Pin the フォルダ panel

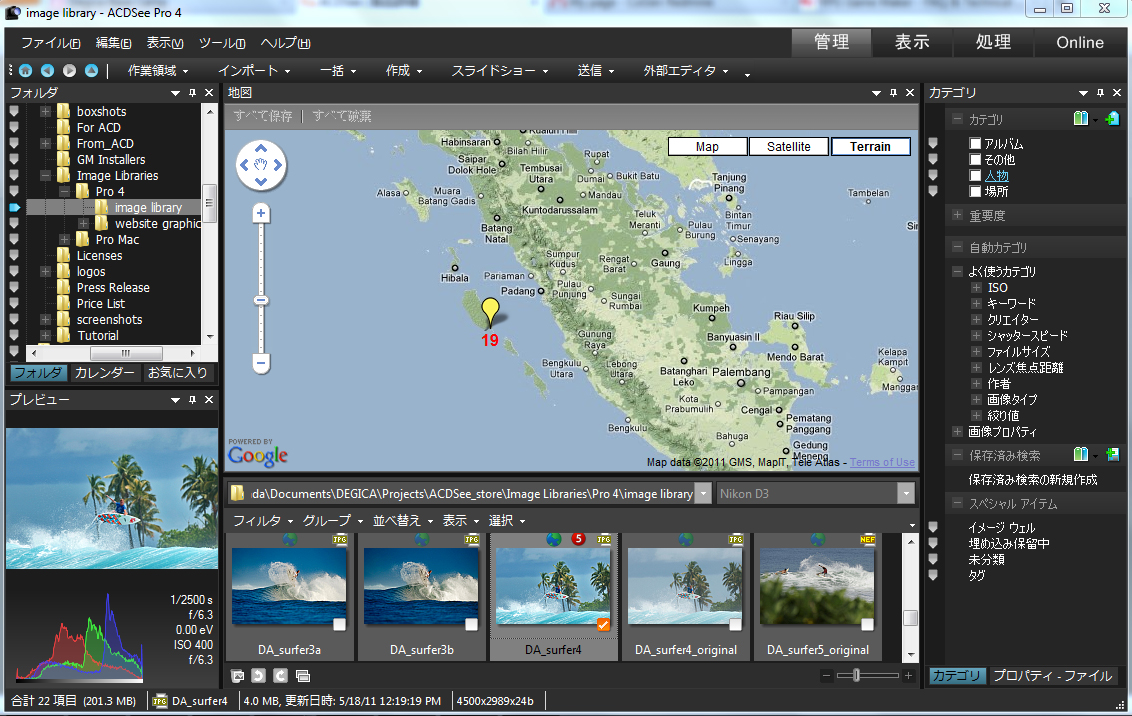192,93
